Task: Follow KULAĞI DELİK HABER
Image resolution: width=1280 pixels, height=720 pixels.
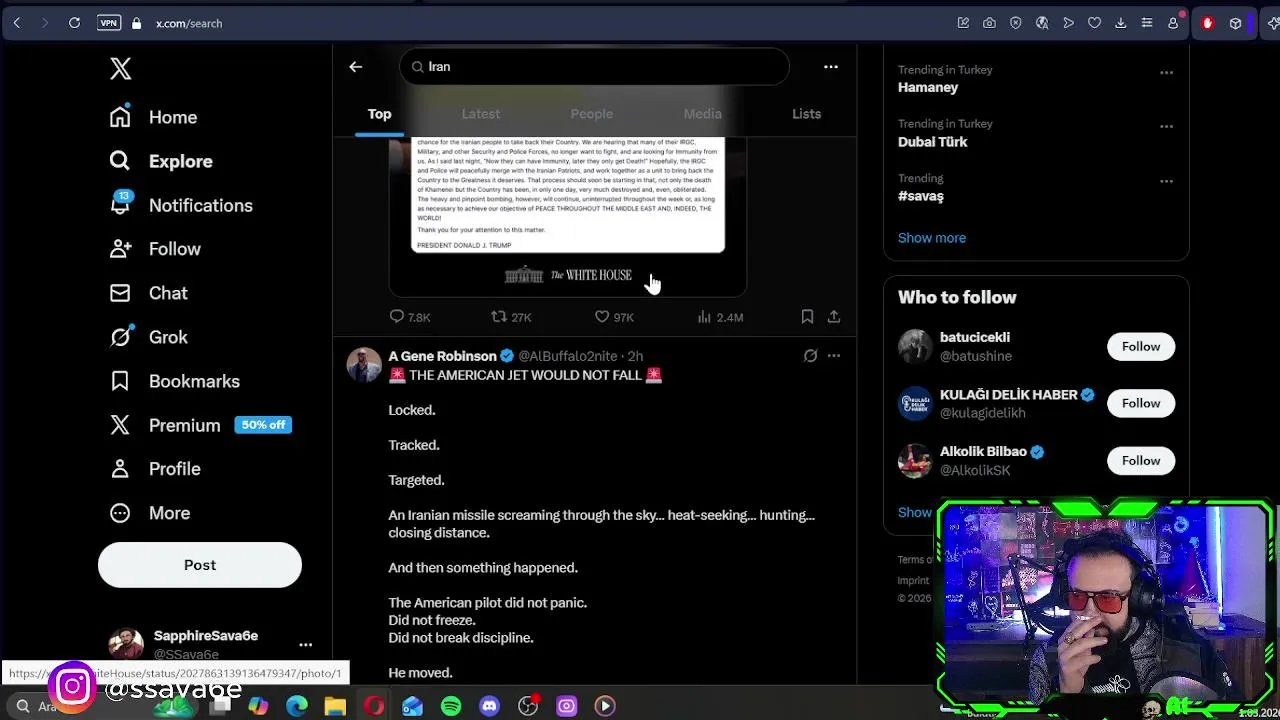Action: pyautogui.click(x=1140, y=404)
